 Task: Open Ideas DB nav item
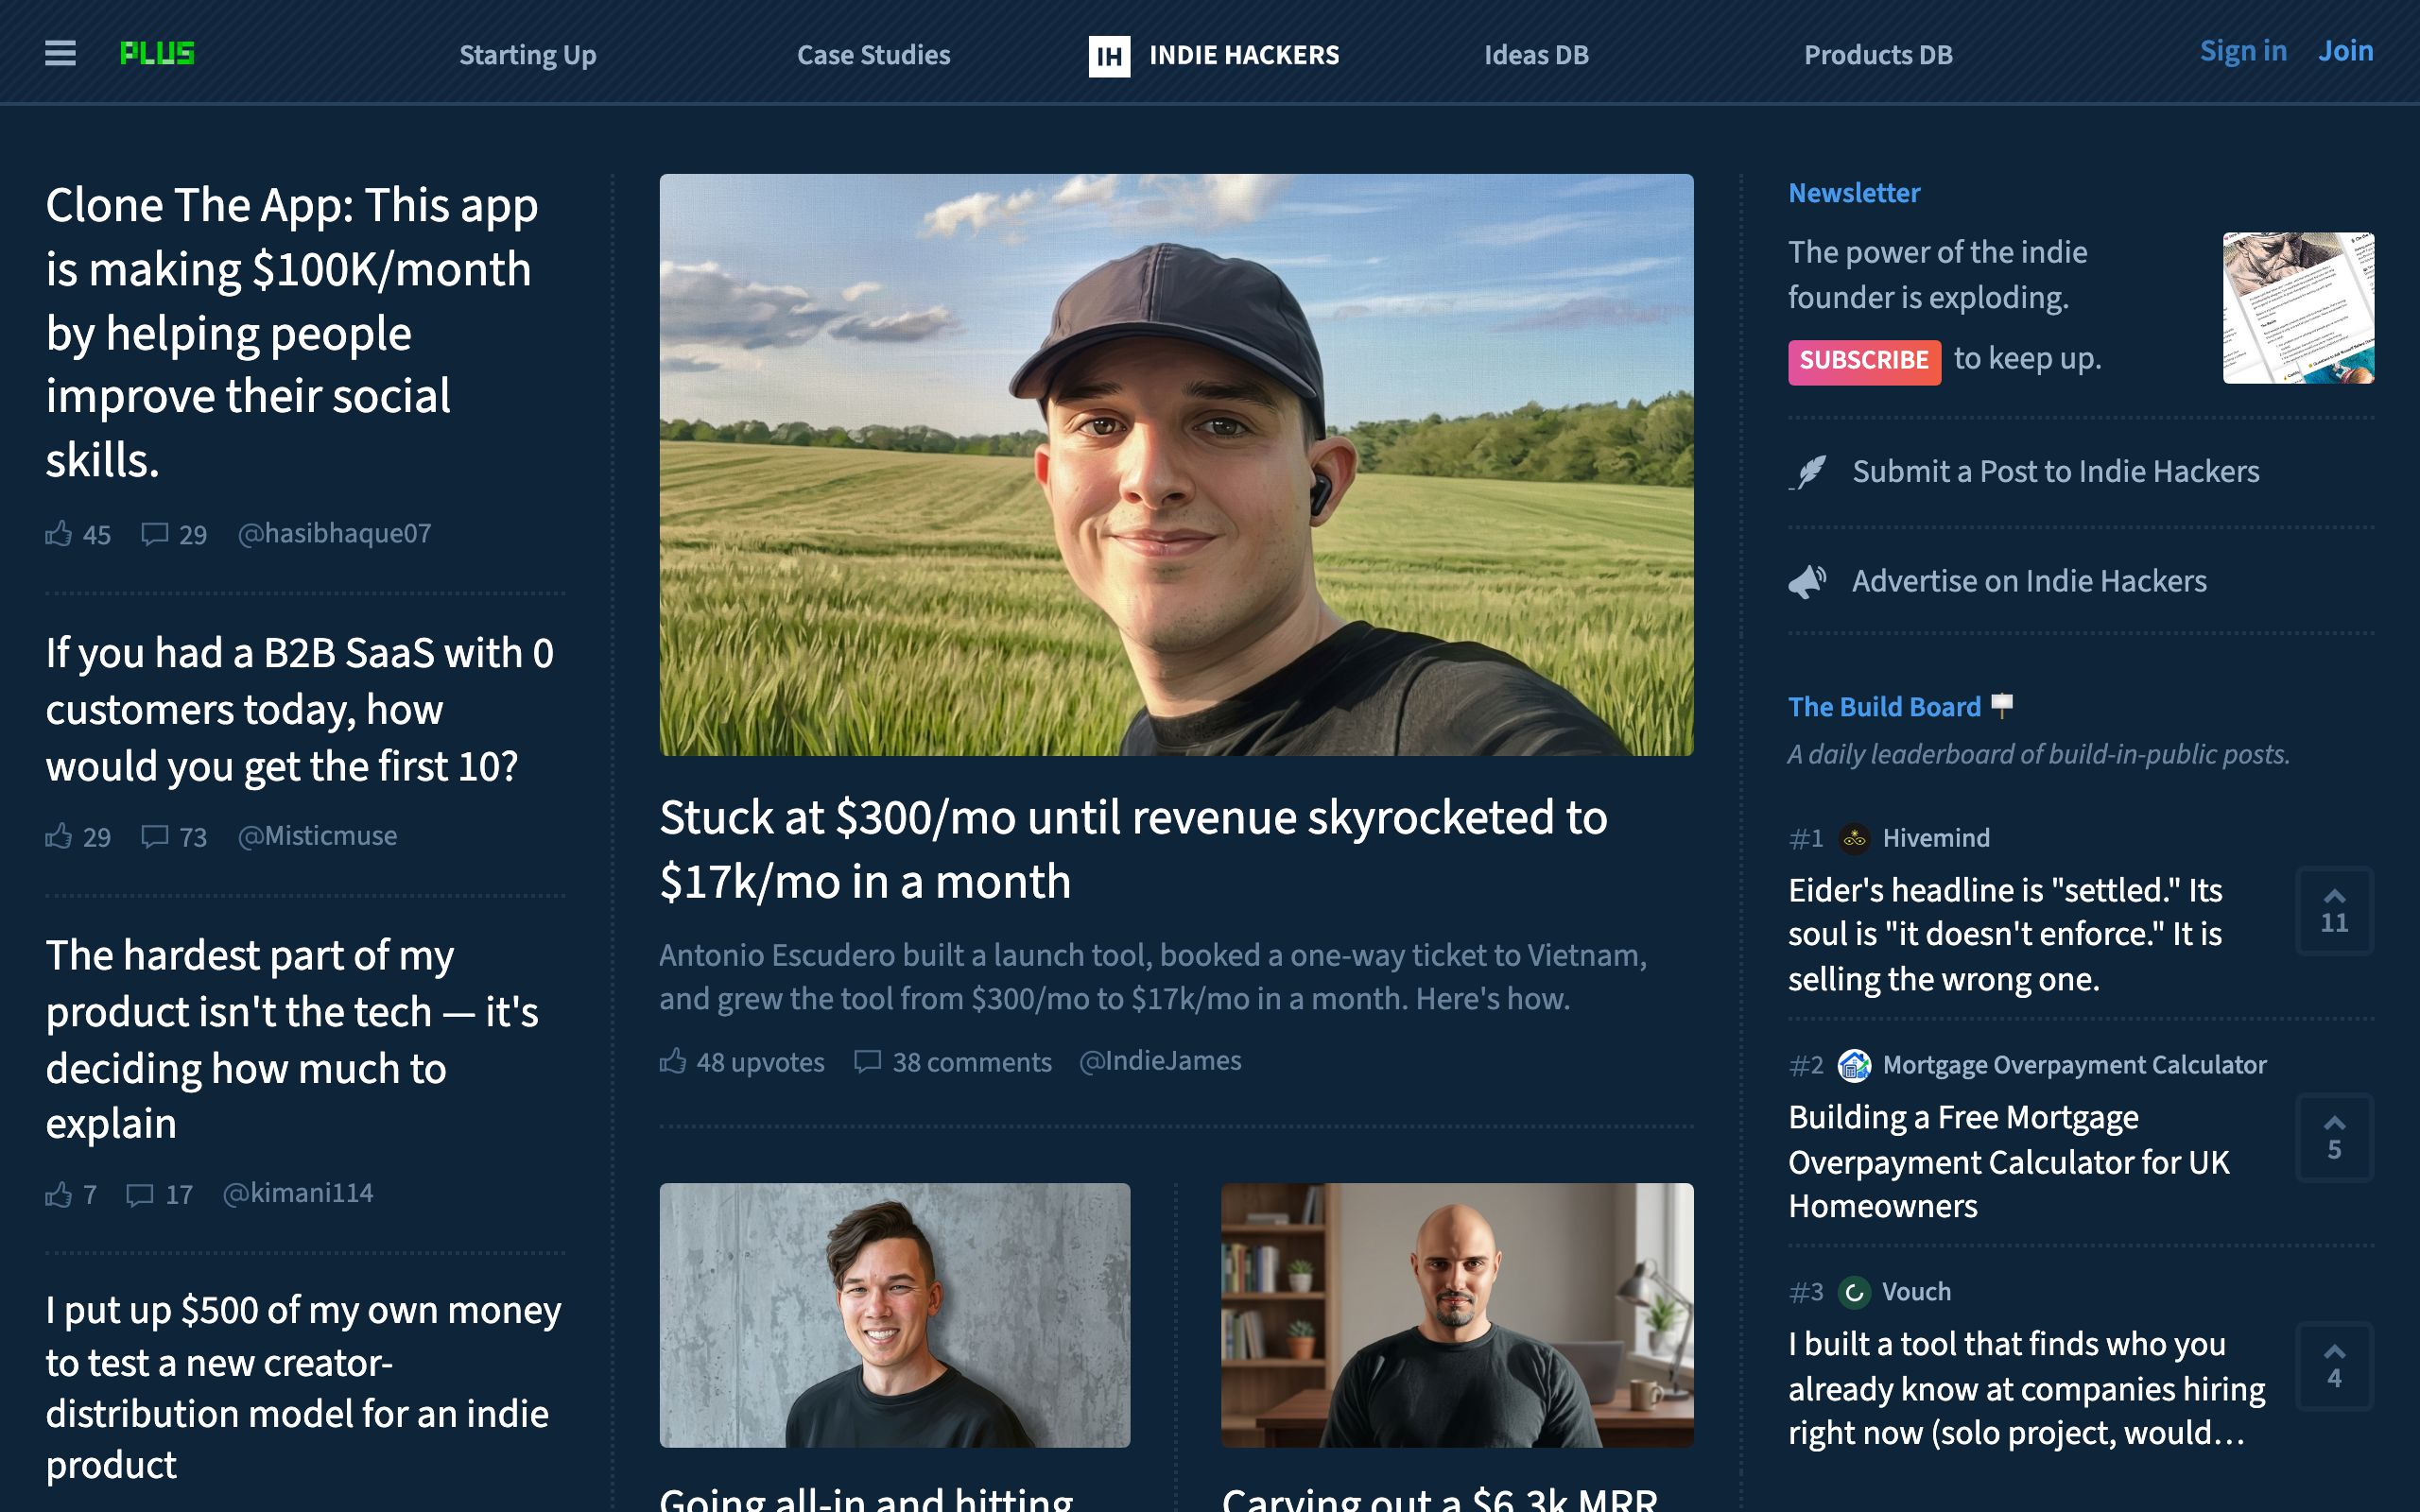click(1536, 55)
